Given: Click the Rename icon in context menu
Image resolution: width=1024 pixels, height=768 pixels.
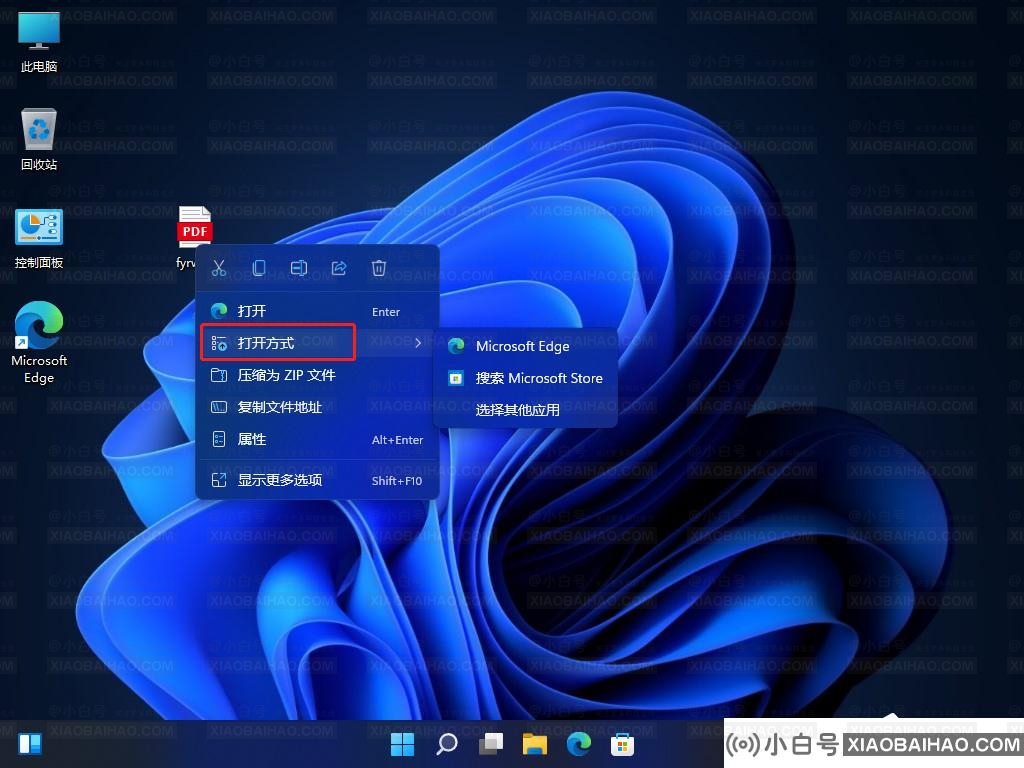Looking at the screenshot, I should 298,268.
